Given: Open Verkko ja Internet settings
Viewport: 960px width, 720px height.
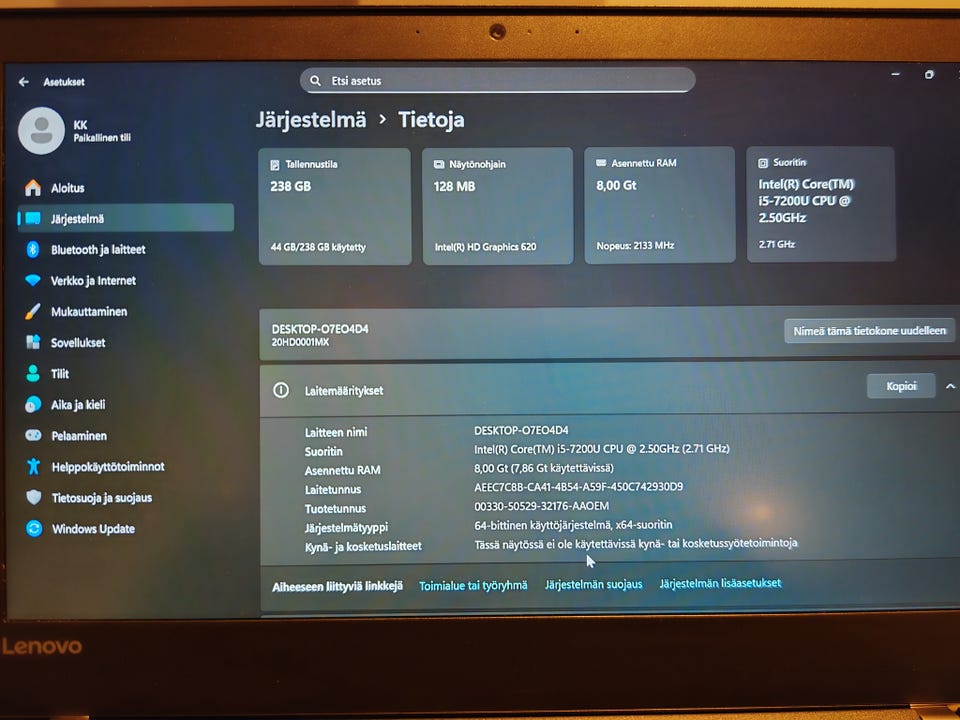Looking at the screenshot, I should coord(126,280).
